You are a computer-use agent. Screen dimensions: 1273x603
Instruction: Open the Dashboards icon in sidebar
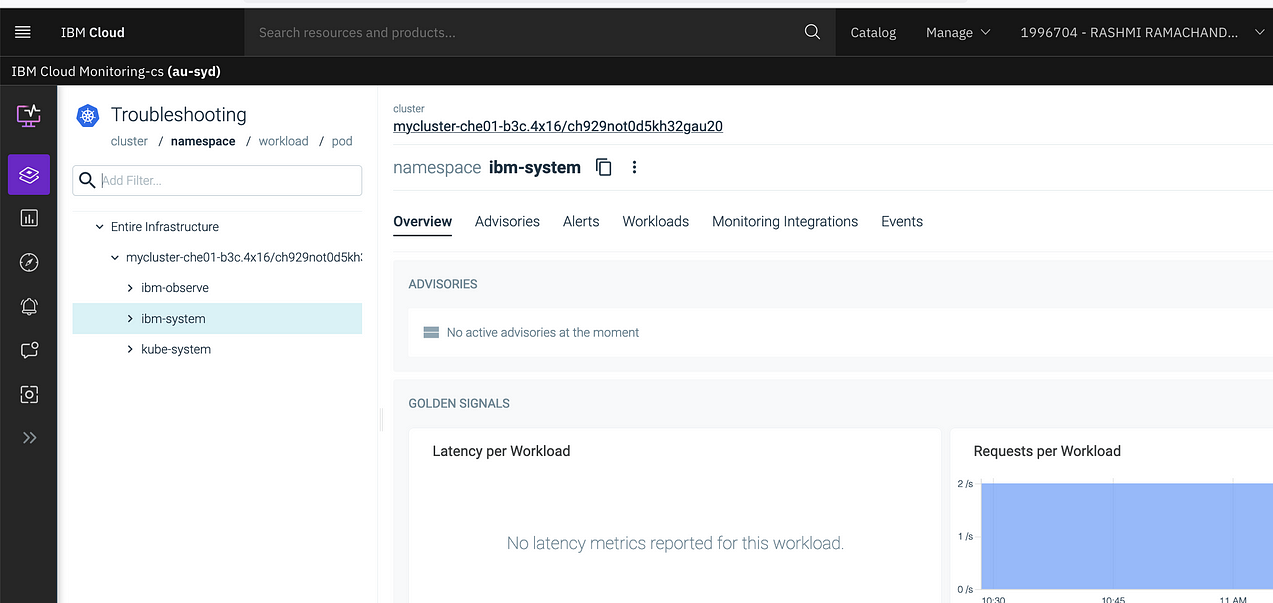(x=29, y=218)
